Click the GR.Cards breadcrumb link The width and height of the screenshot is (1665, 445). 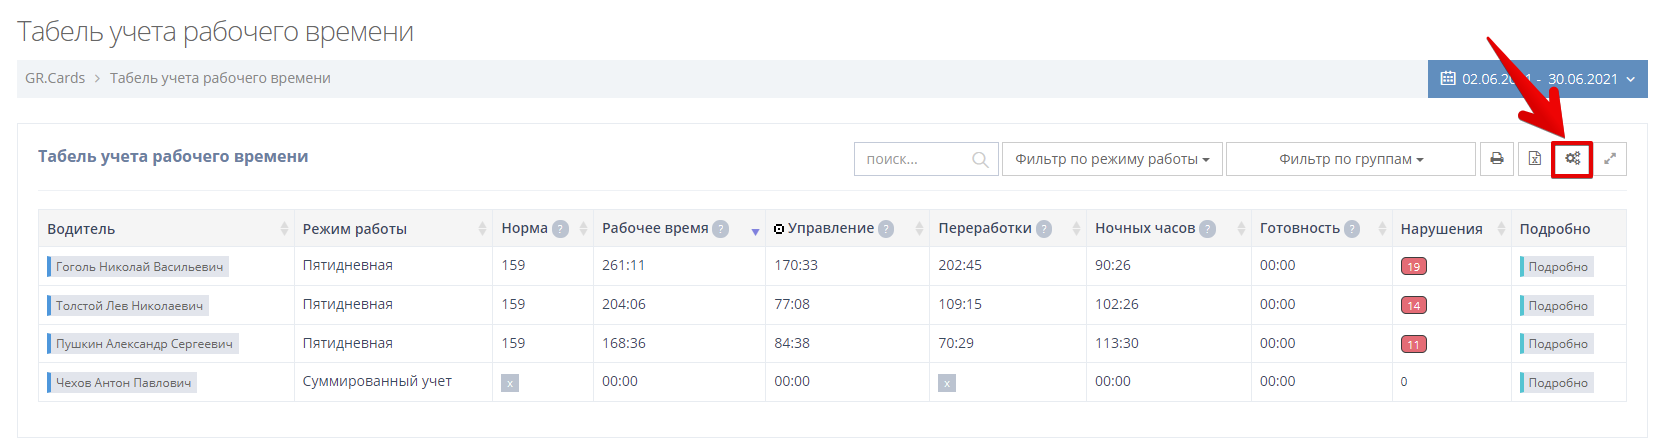coord(55,78)
